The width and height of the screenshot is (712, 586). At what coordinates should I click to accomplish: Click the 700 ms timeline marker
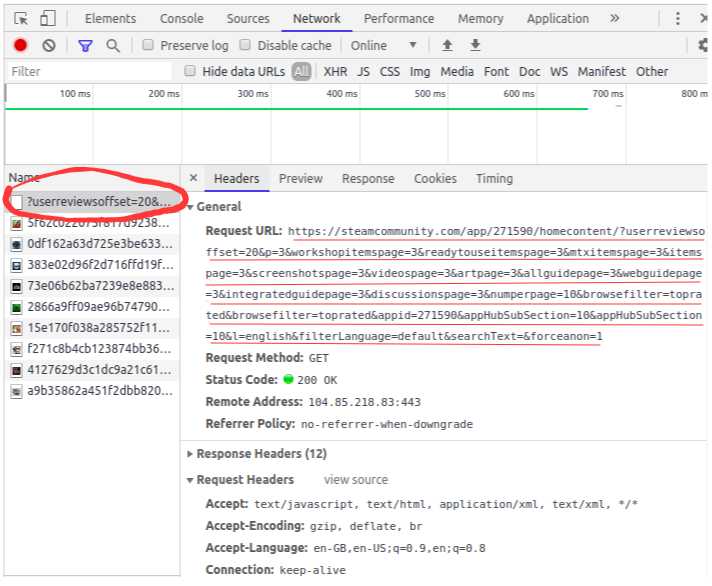coord(608,94)
